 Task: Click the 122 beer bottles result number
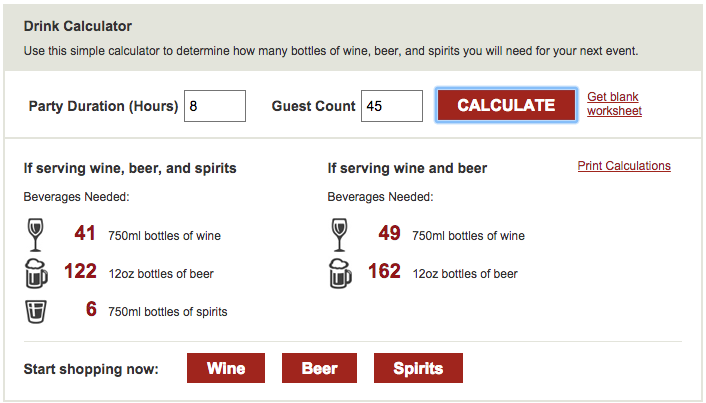(81, 271)
